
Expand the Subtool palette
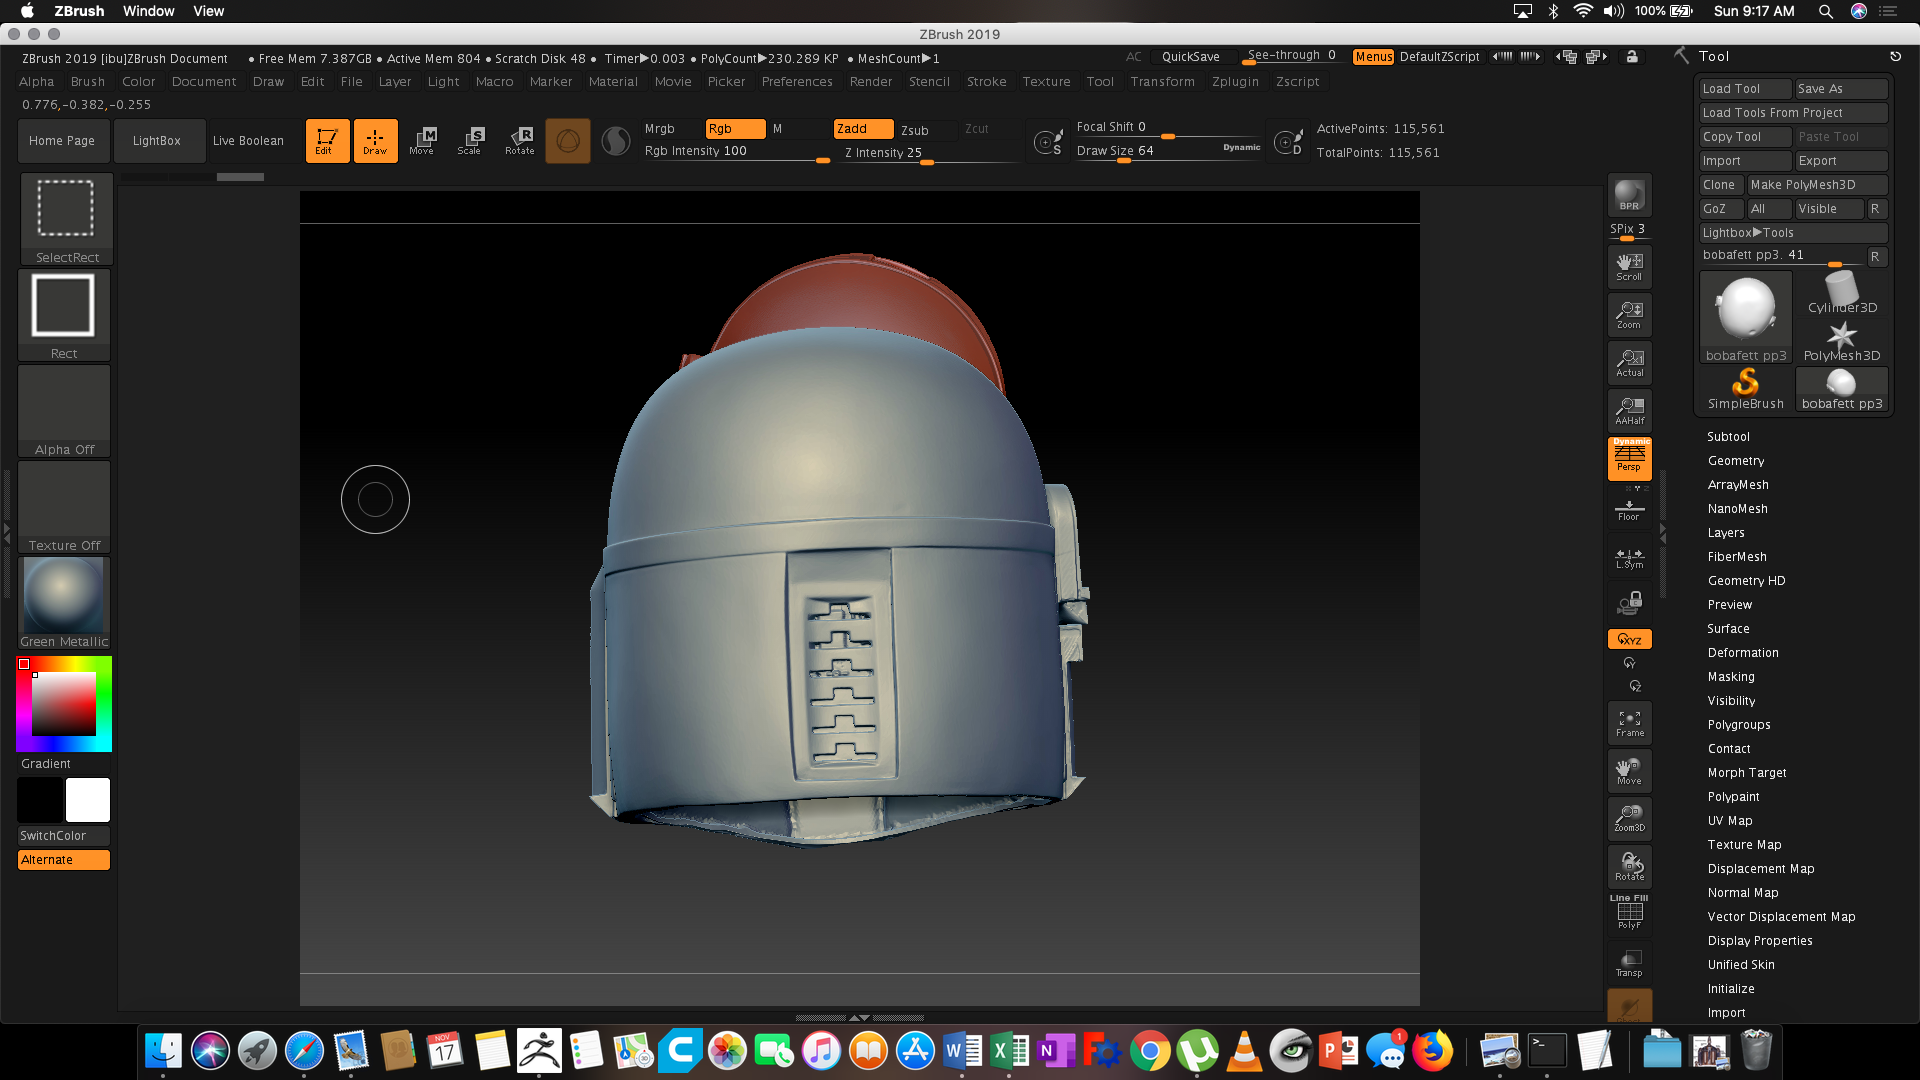(x=1728, y=437)
